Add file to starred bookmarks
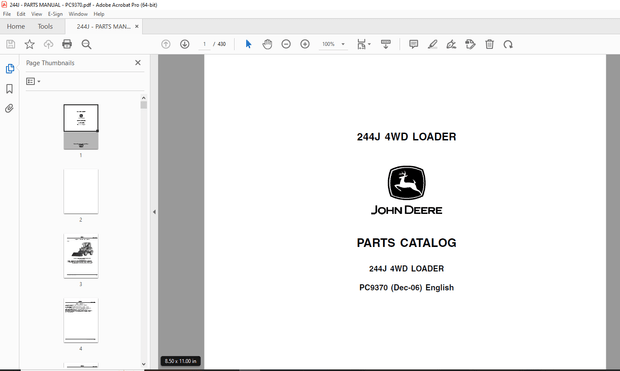Viewport: 620px width, 371px height. [30, 44]
